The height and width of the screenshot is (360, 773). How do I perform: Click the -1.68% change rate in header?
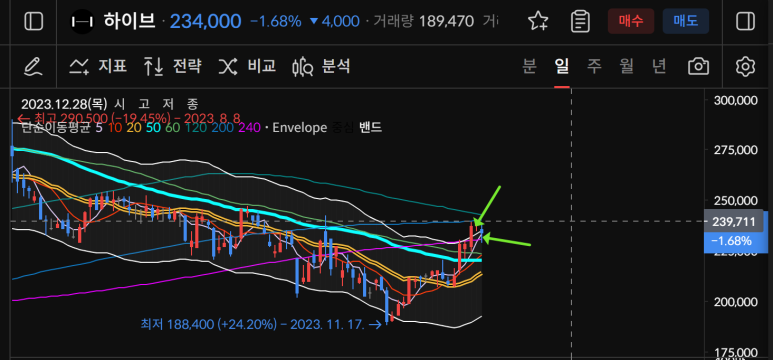coord(276,21)
